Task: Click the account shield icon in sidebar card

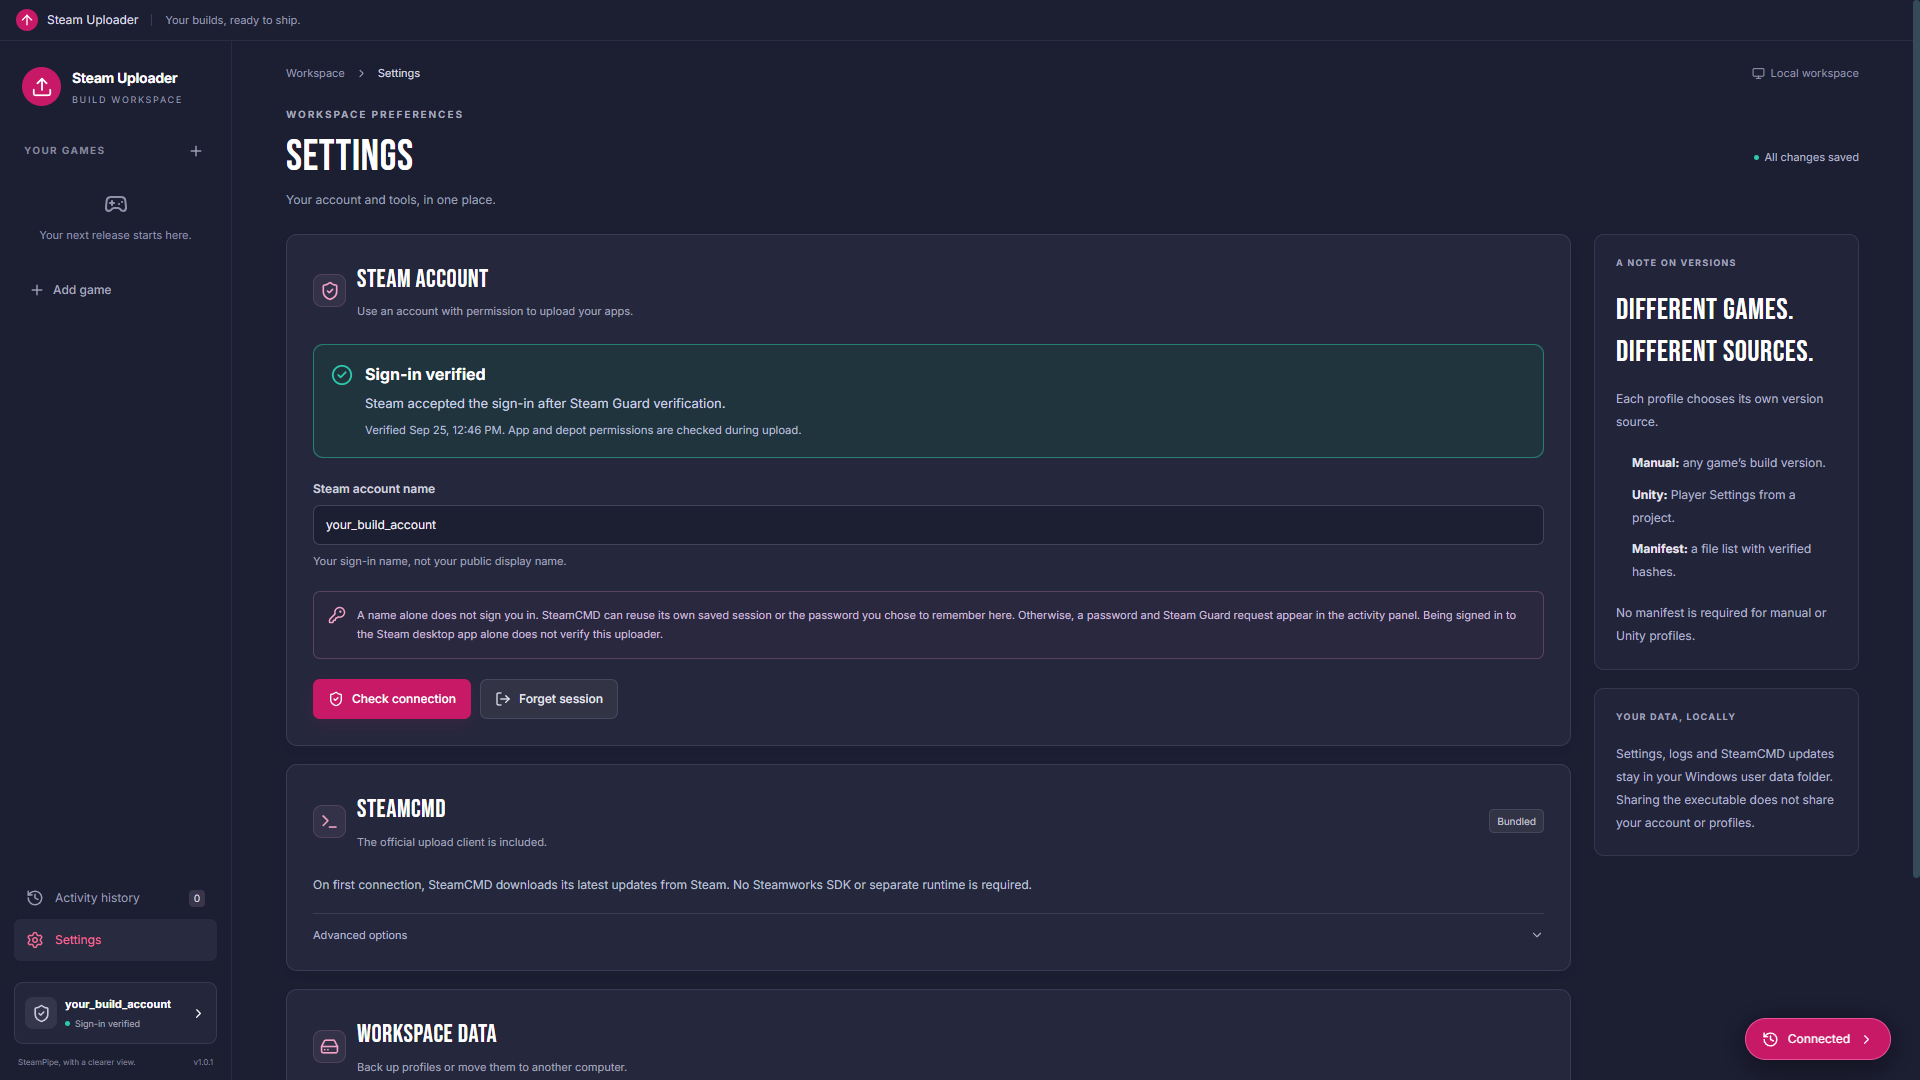Action: (x=41, y=1013)
